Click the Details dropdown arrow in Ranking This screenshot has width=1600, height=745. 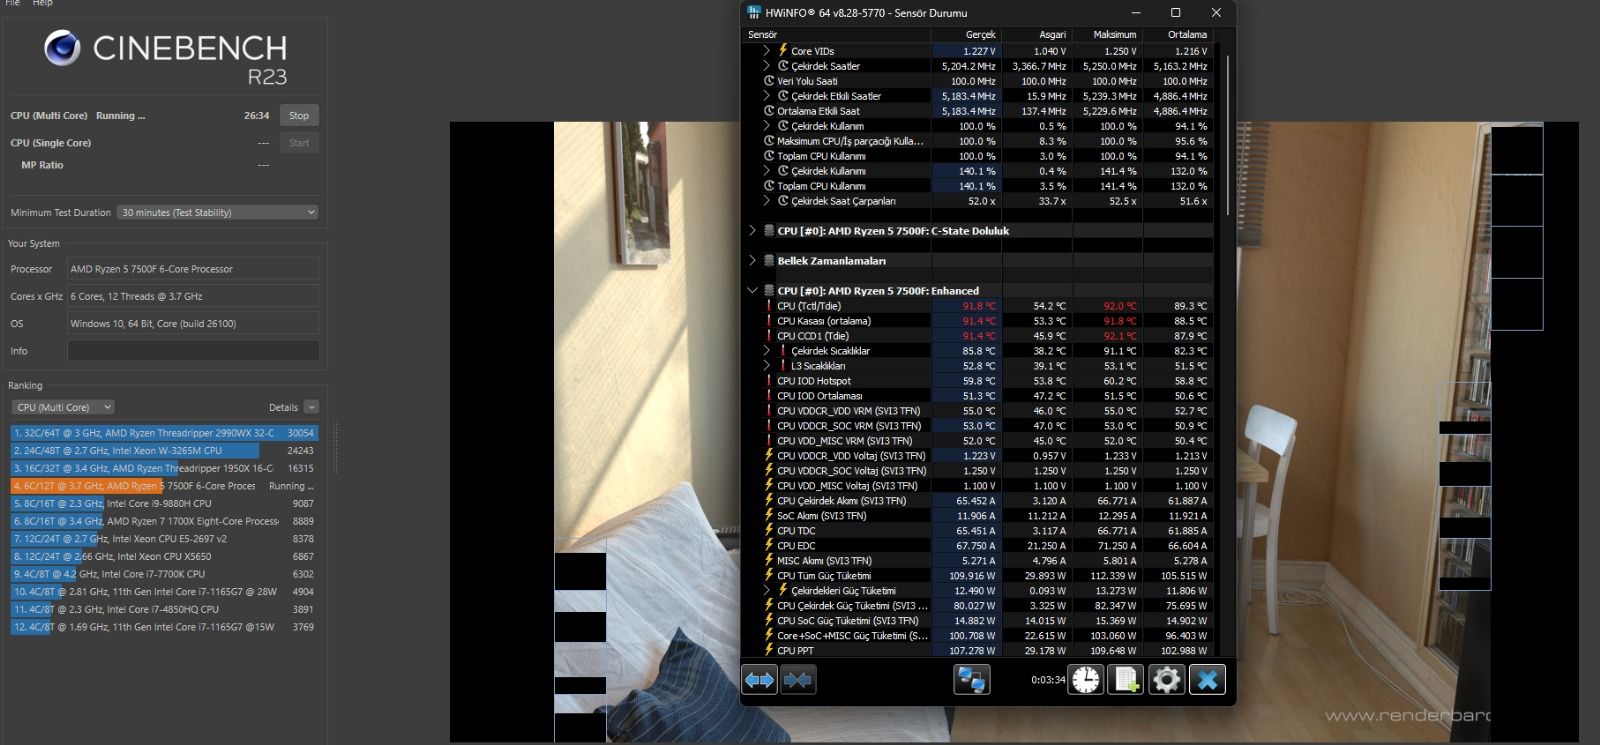coord(311,407)
